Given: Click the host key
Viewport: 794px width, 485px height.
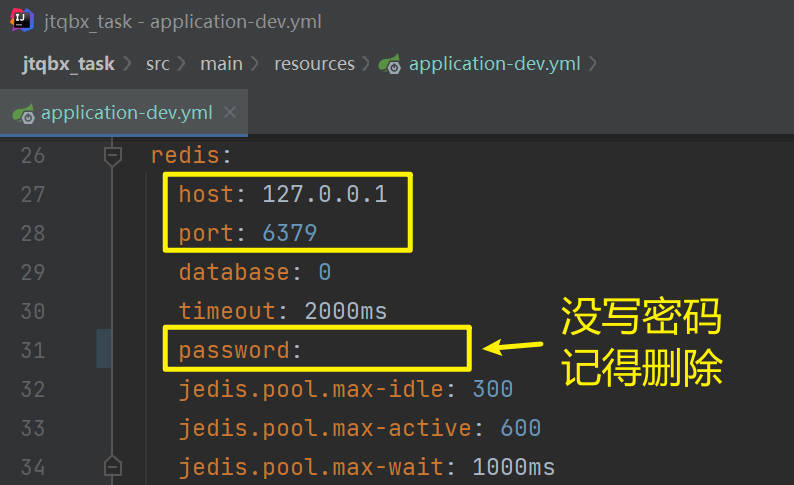Looking at the screenshot, I should tap(206, 194).
